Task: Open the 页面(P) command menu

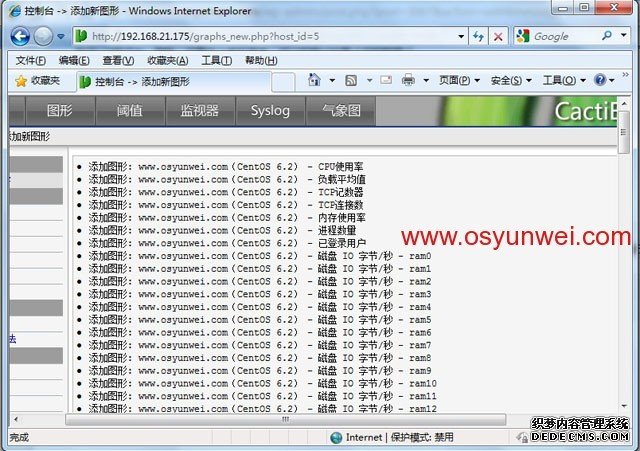Action: pyautogui.click(x=459, y=80)
